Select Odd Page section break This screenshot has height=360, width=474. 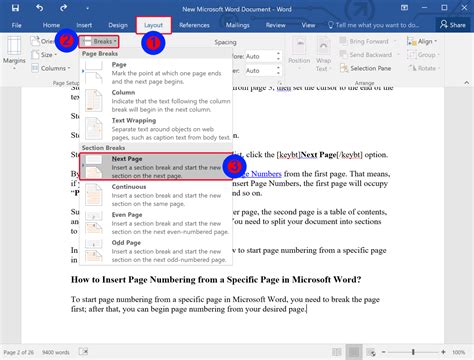[156, 251]
